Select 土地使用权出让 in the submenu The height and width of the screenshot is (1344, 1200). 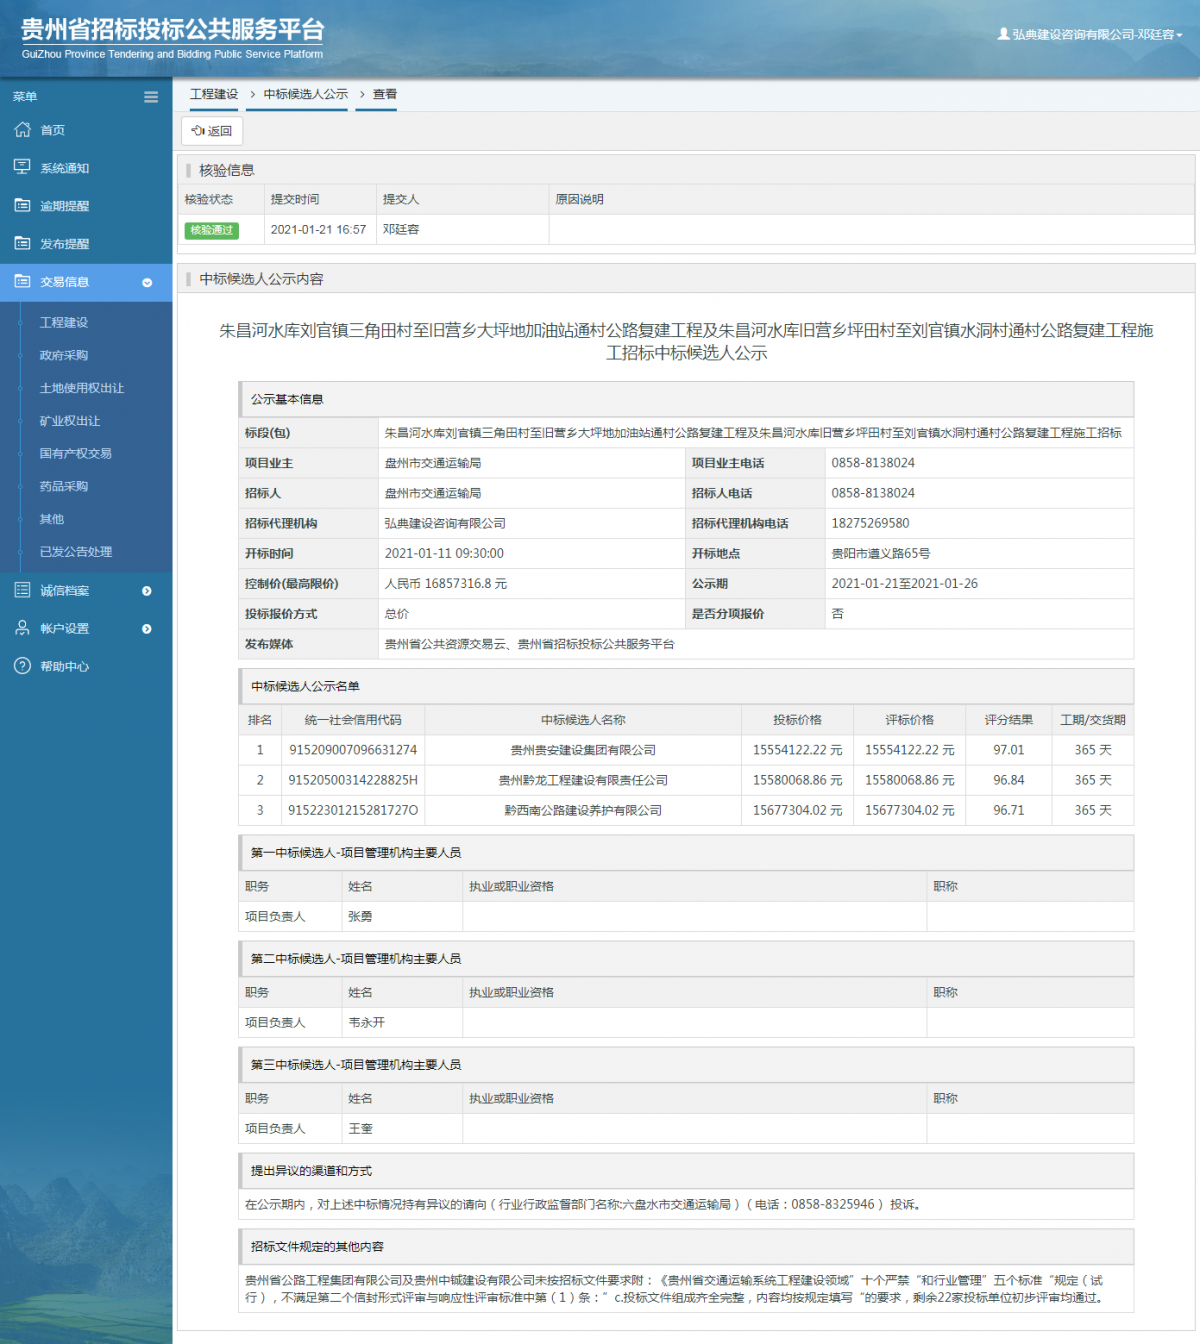coord(82,388)
